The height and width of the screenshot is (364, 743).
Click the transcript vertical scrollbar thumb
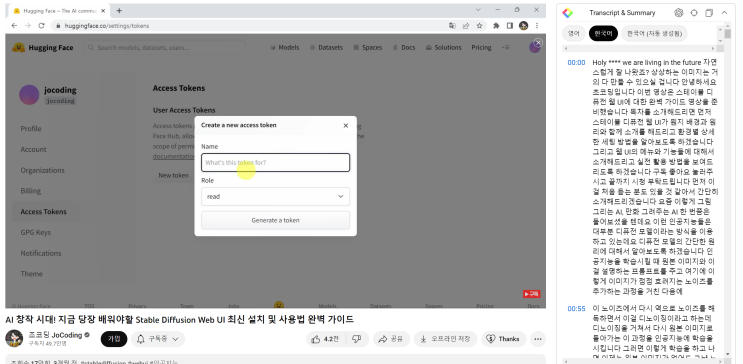pos(728,33)
